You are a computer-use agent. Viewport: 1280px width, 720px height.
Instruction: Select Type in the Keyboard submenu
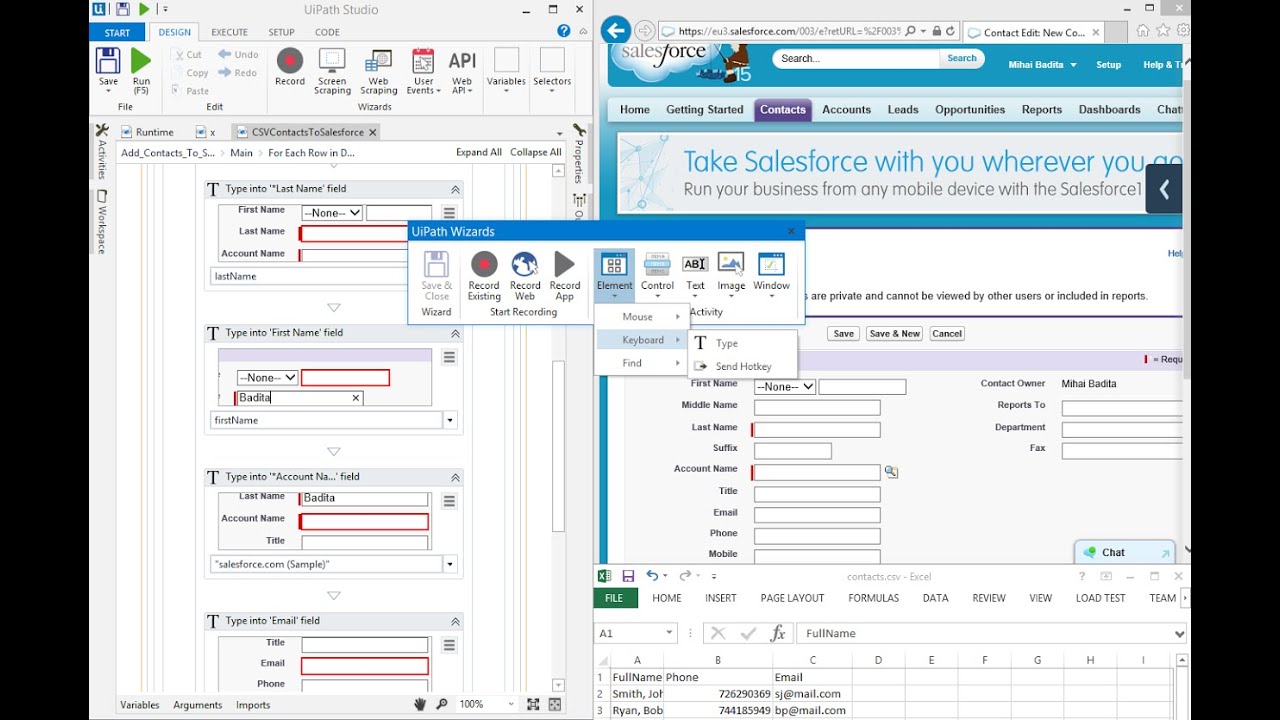click(743, 343)
